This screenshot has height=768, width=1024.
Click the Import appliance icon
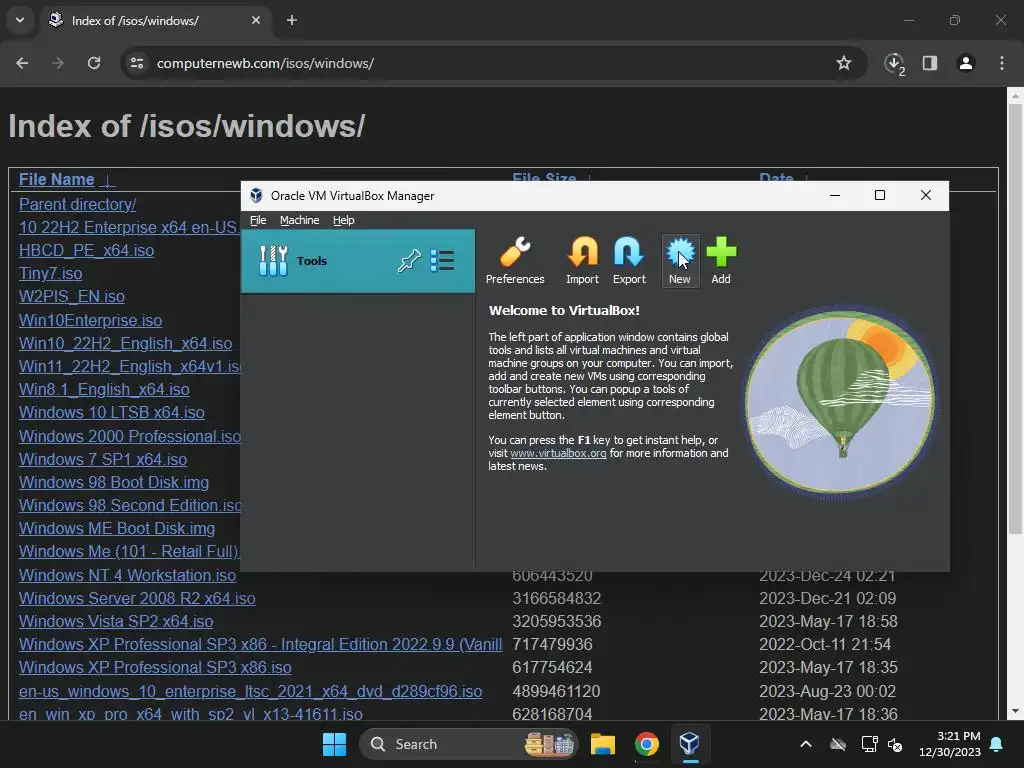pos(582,261)
